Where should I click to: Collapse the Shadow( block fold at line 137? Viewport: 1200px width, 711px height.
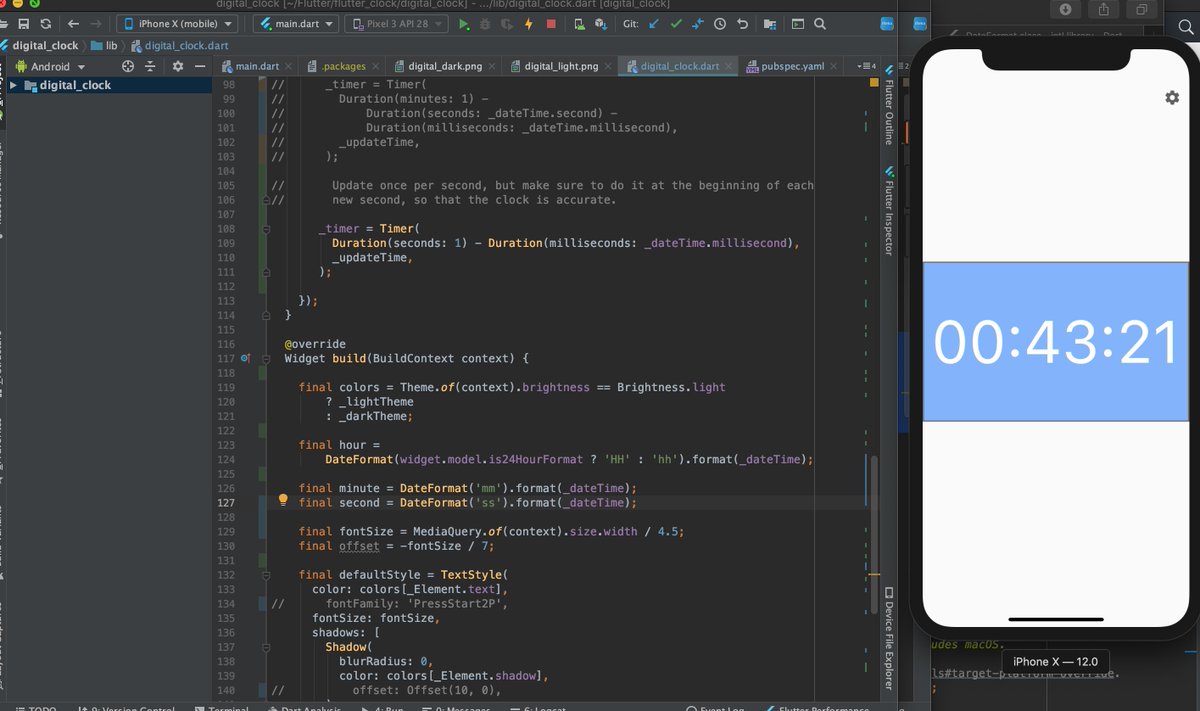tap(266, 647)
